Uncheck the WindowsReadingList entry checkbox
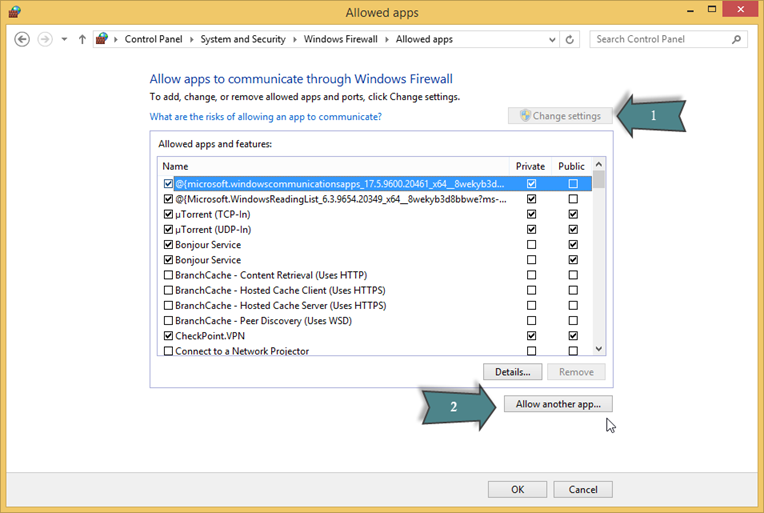The width and height of the screenshot is (764, 513). point(168,199)
